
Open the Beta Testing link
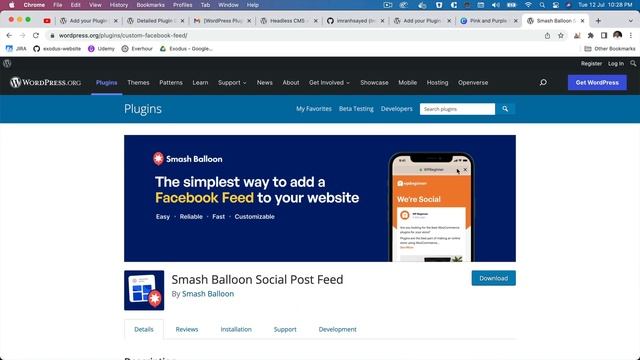point(356,109)
